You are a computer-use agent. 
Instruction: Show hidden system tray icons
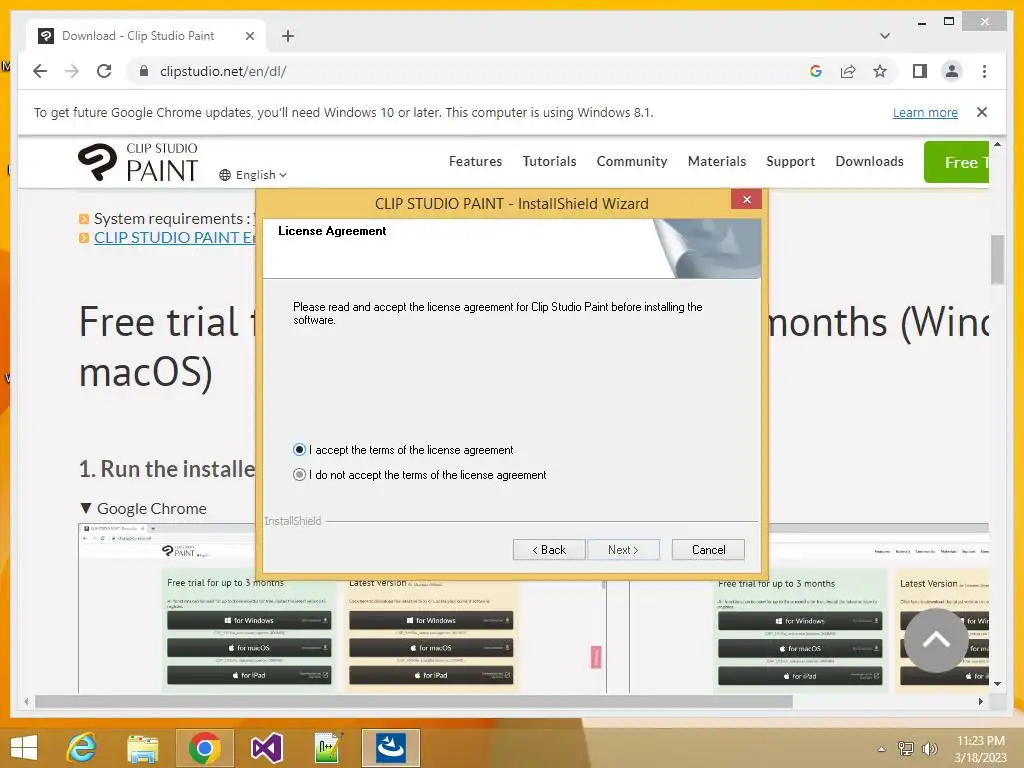pyautogui.click(x=881, y=749)
